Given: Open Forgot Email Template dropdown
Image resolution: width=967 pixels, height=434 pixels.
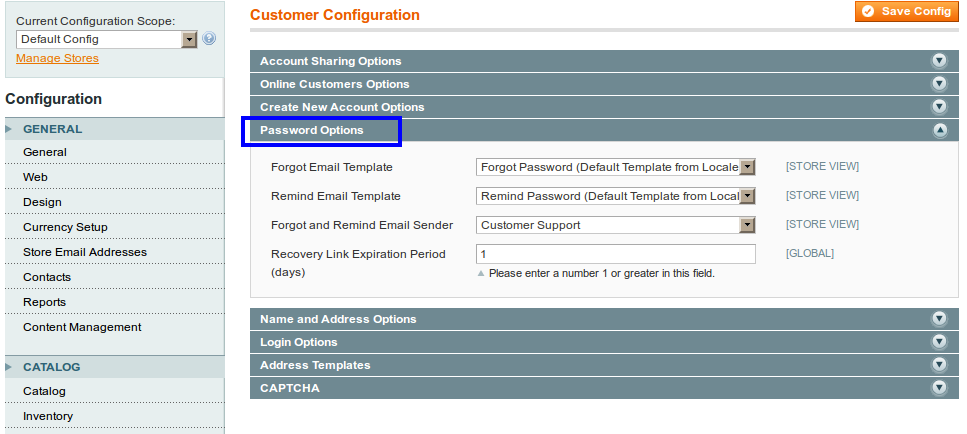Looking at the screenshot, I should [615, 167].
